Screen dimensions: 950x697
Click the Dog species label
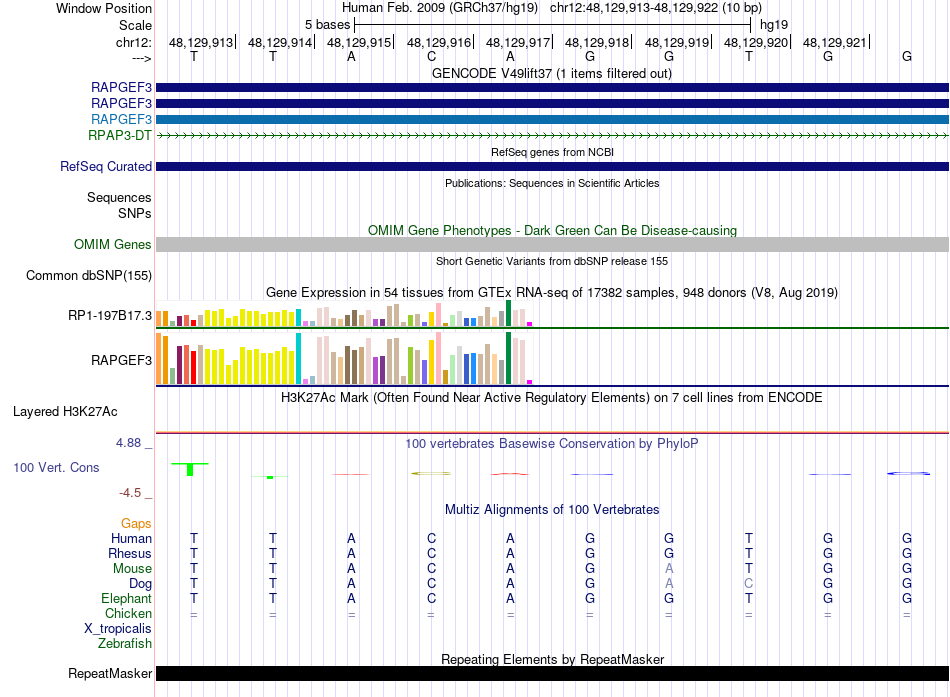click(x=140, y=584)
